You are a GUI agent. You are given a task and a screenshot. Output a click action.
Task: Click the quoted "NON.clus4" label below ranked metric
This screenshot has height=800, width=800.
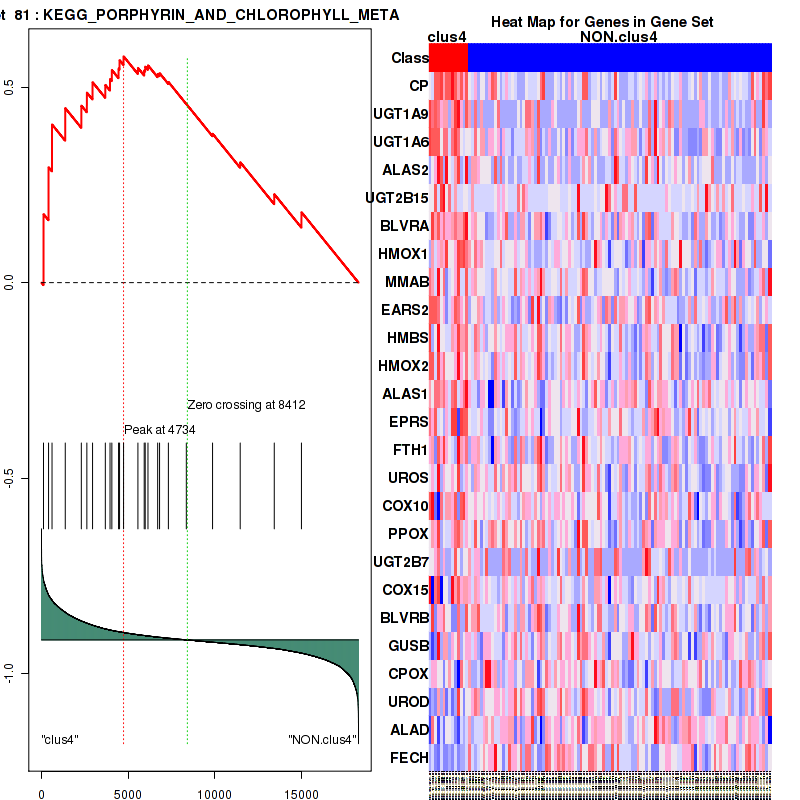(x=322, y=740)
